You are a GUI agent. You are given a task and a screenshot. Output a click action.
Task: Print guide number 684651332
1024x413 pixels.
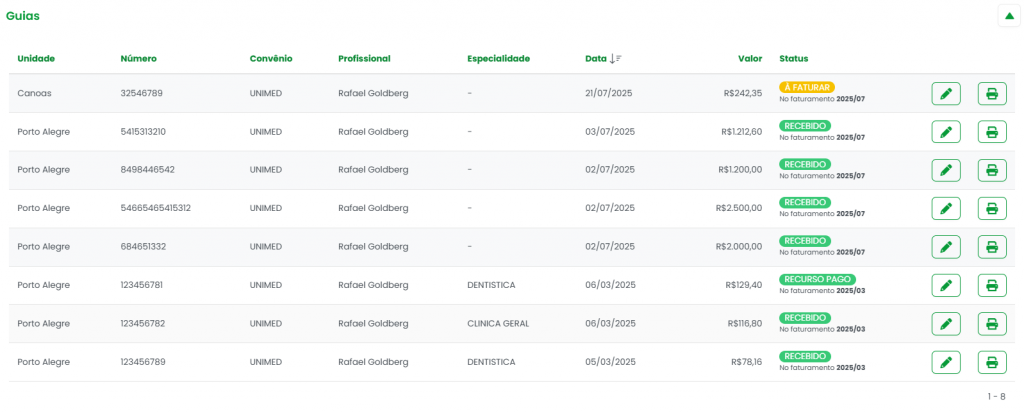click(x=991, y=246)
